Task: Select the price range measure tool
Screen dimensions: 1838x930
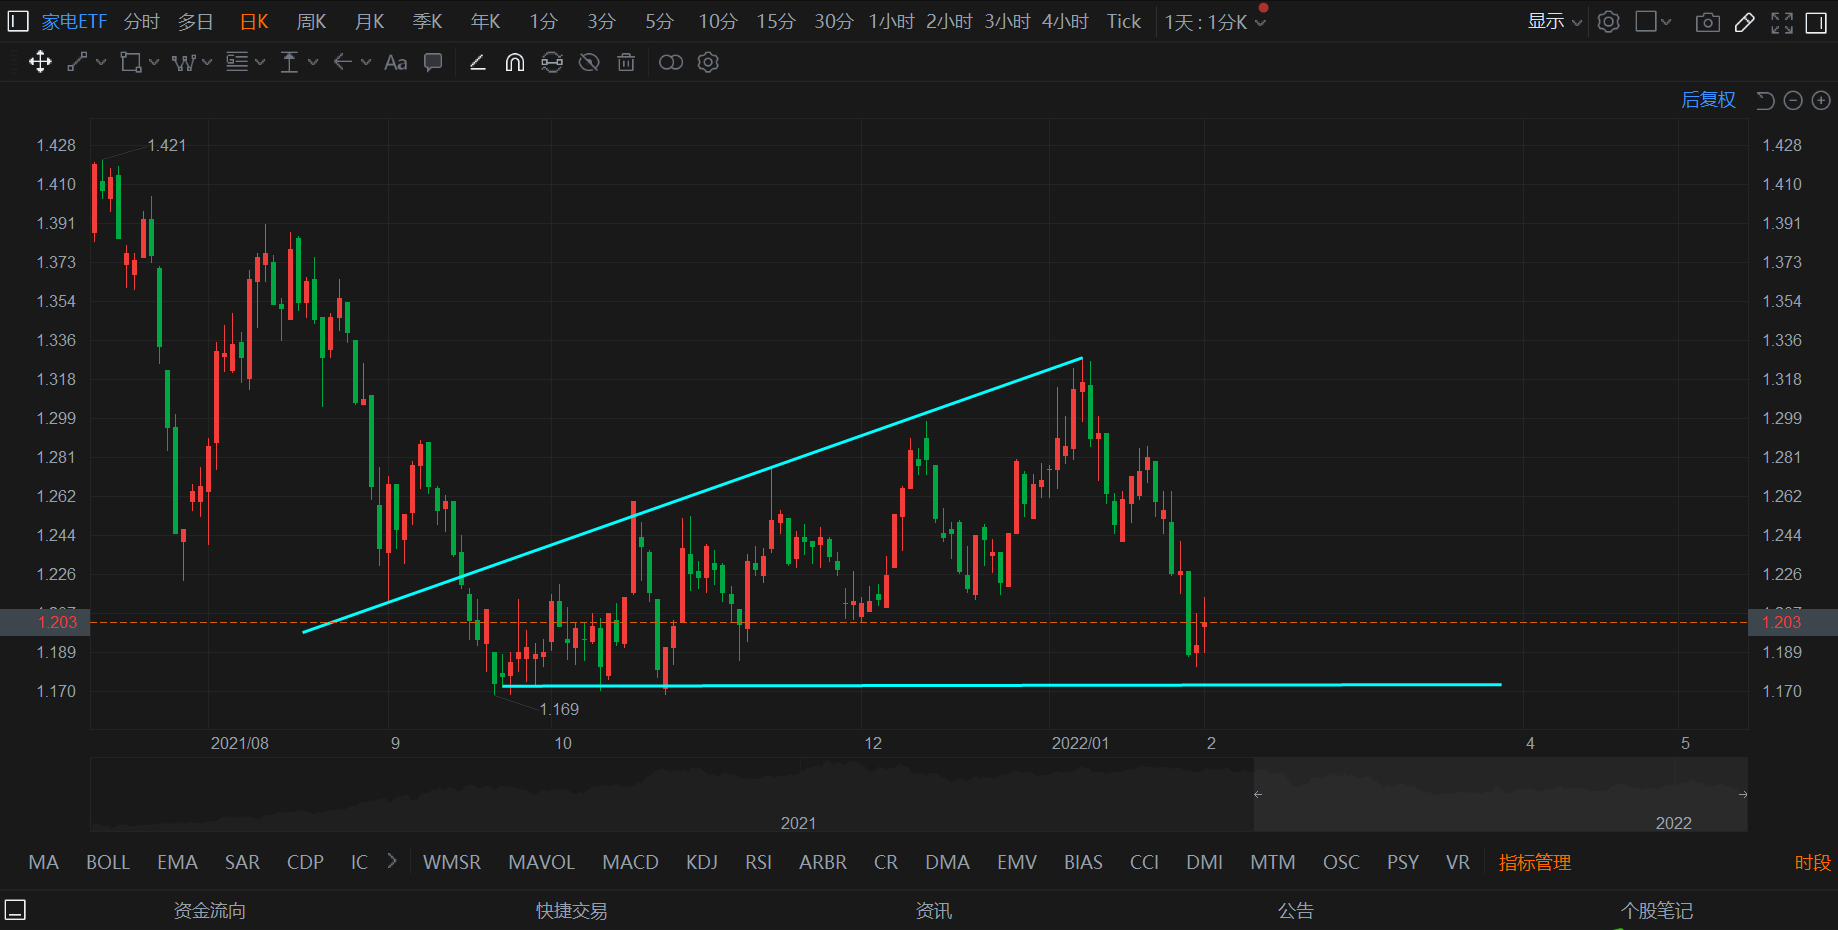Action: (x=289, y=62)
